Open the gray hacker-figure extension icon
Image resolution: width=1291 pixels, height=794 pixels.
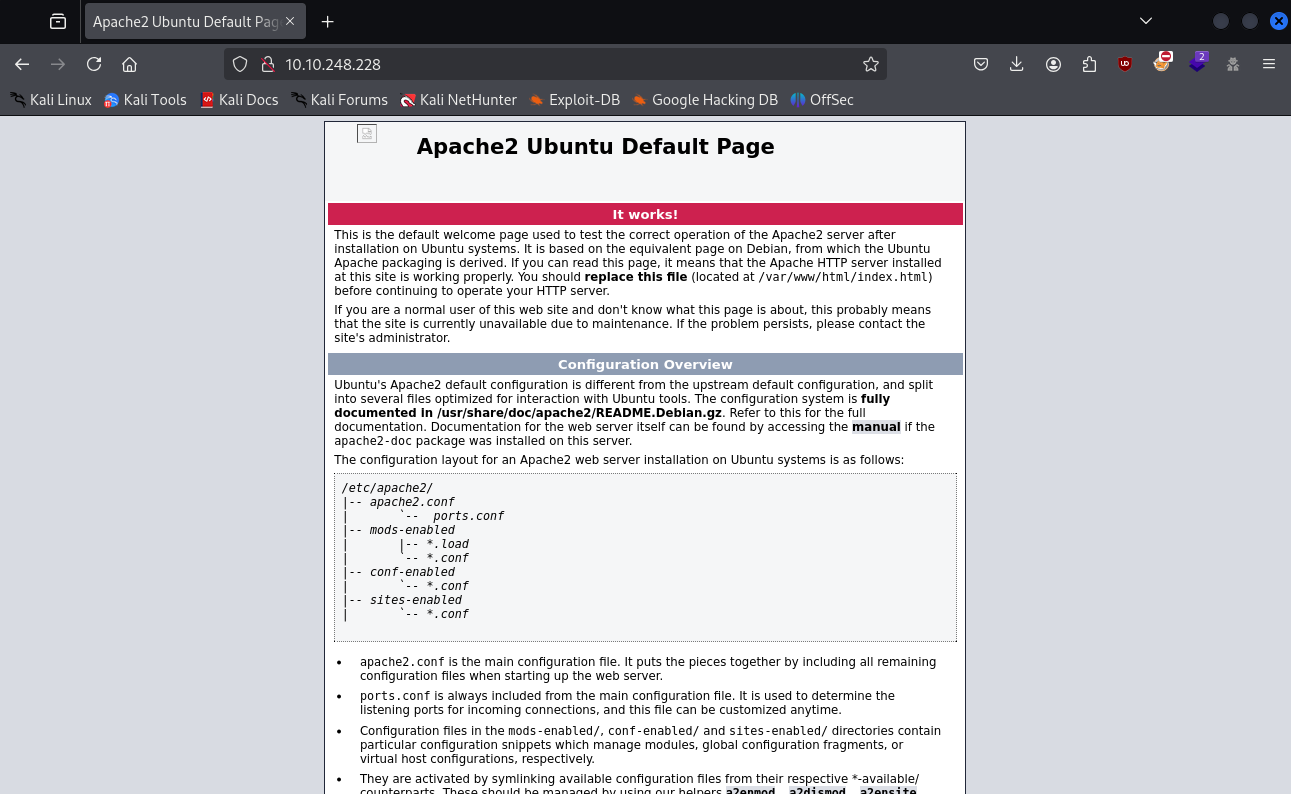tap(1233, 64)
